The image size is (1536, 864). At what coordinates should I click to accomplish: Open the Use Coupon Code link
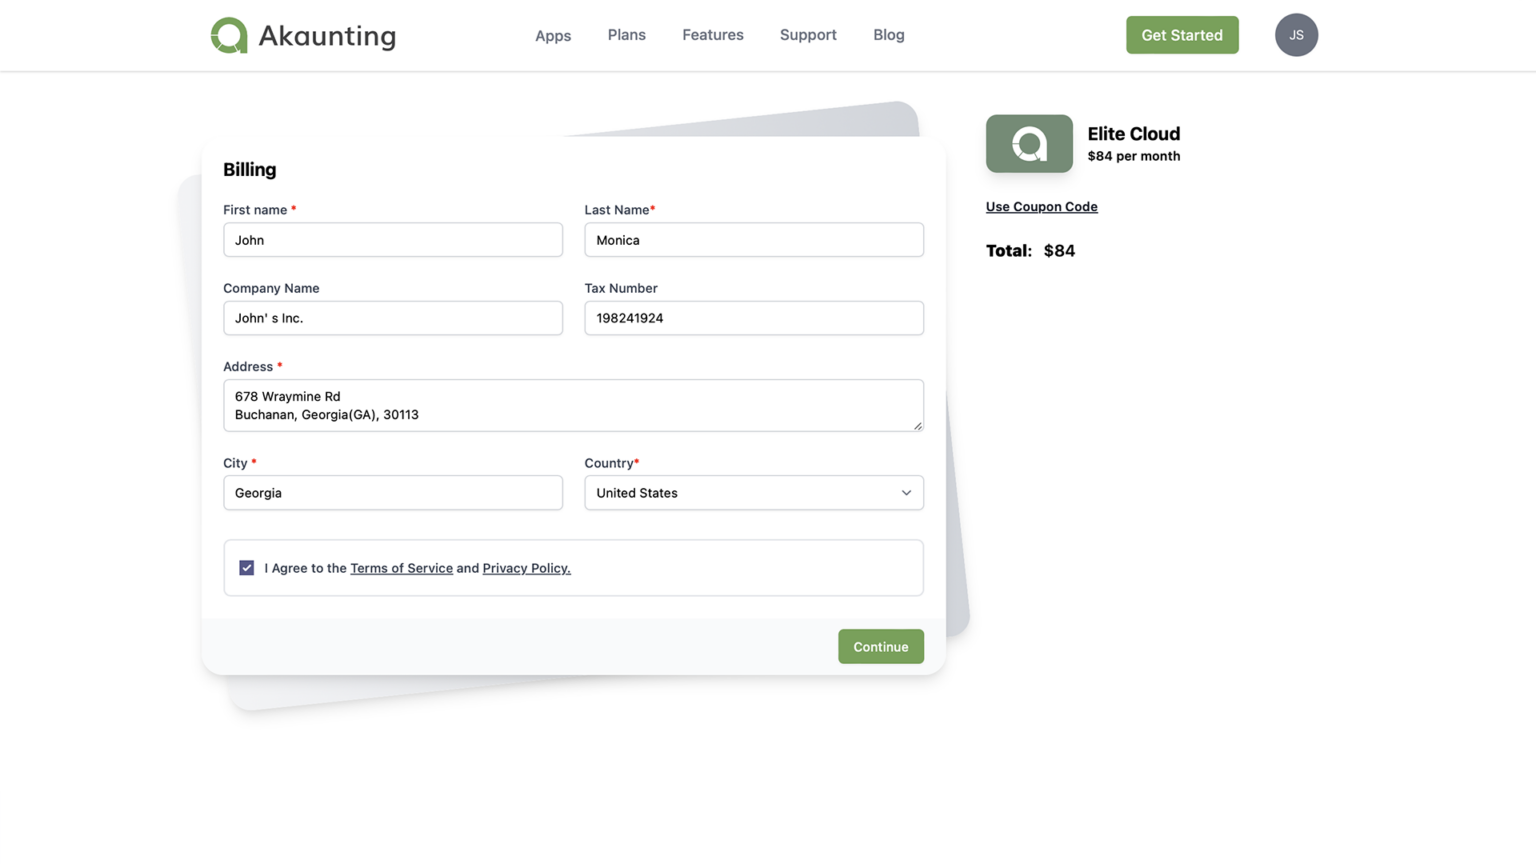pos(1042,207)
